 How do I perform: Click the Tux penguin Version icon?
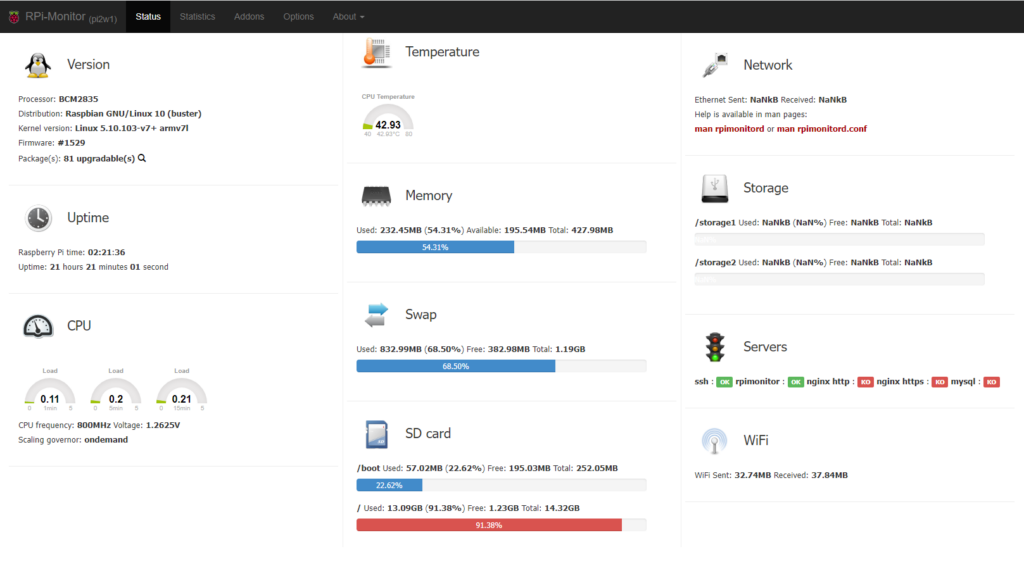[38, 65]
